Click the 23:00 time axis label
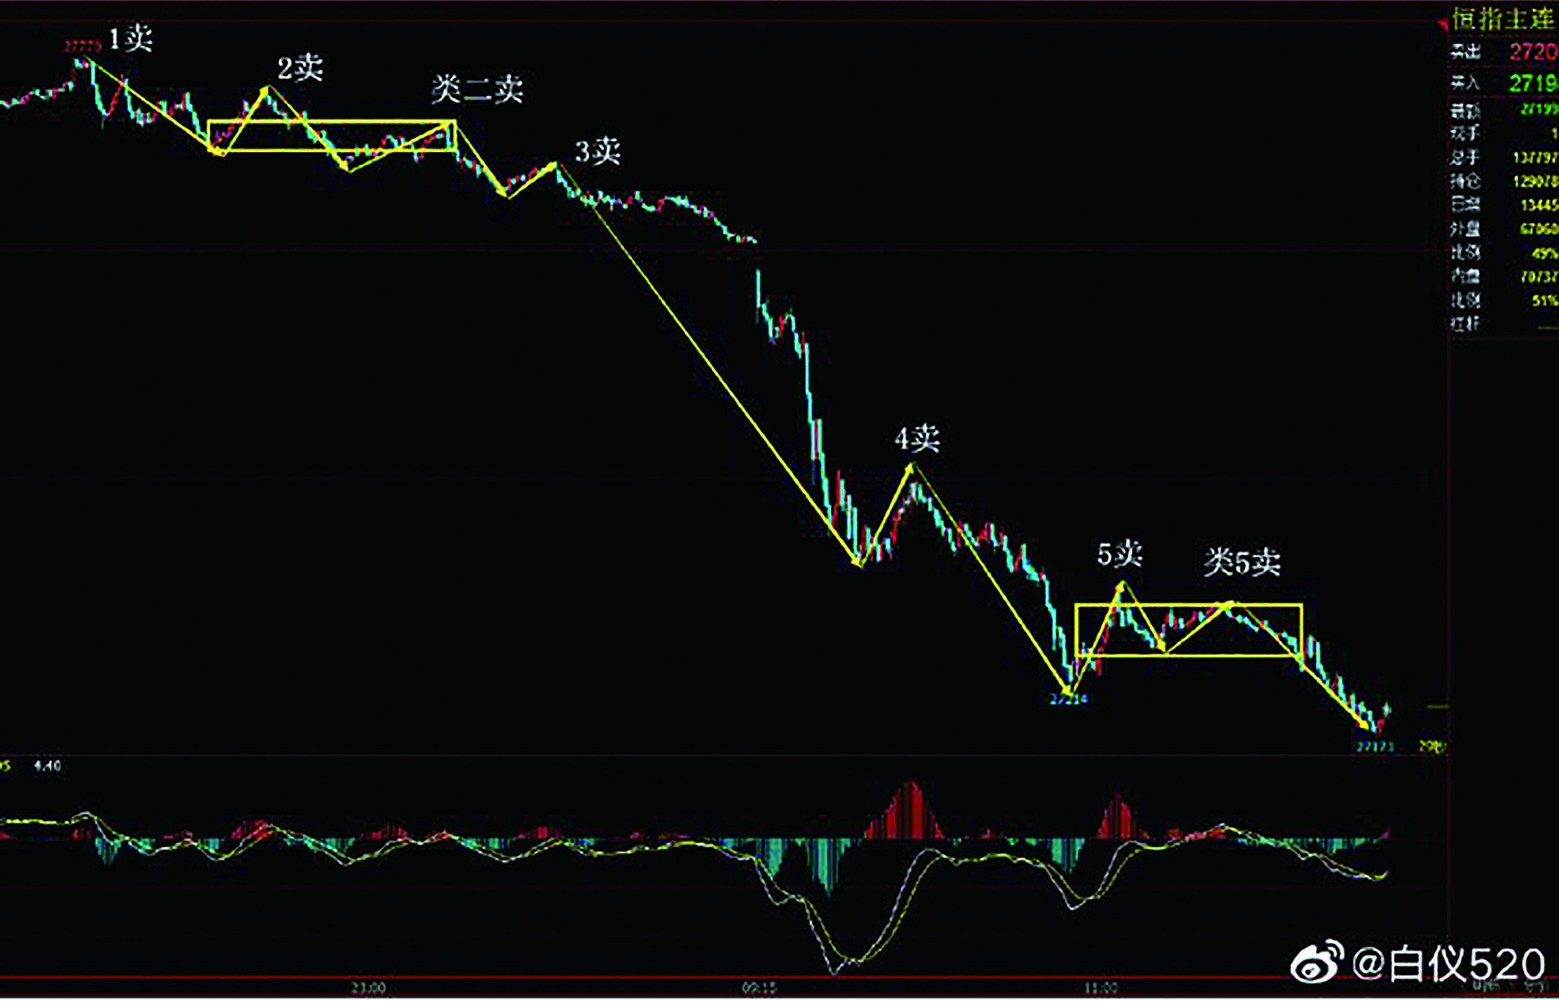Screen dimensions: 1559x1001 [x=368, y=988]
